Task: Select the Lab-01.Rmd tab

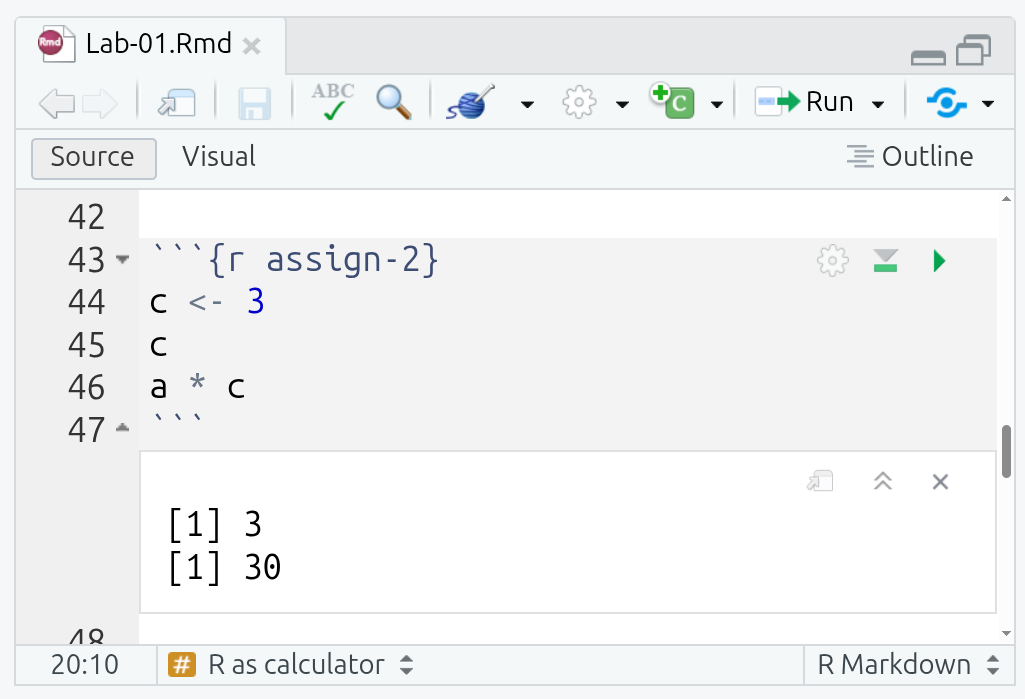Action: [158, 44]
